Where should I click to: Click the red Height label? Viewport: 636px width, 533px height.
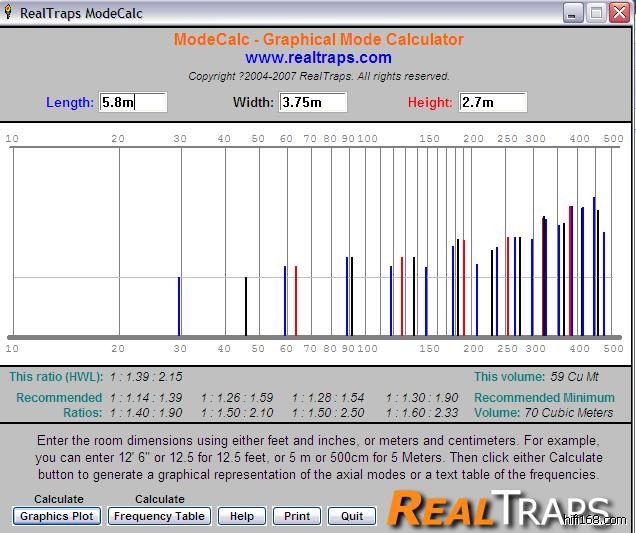(x=430, y=102)
